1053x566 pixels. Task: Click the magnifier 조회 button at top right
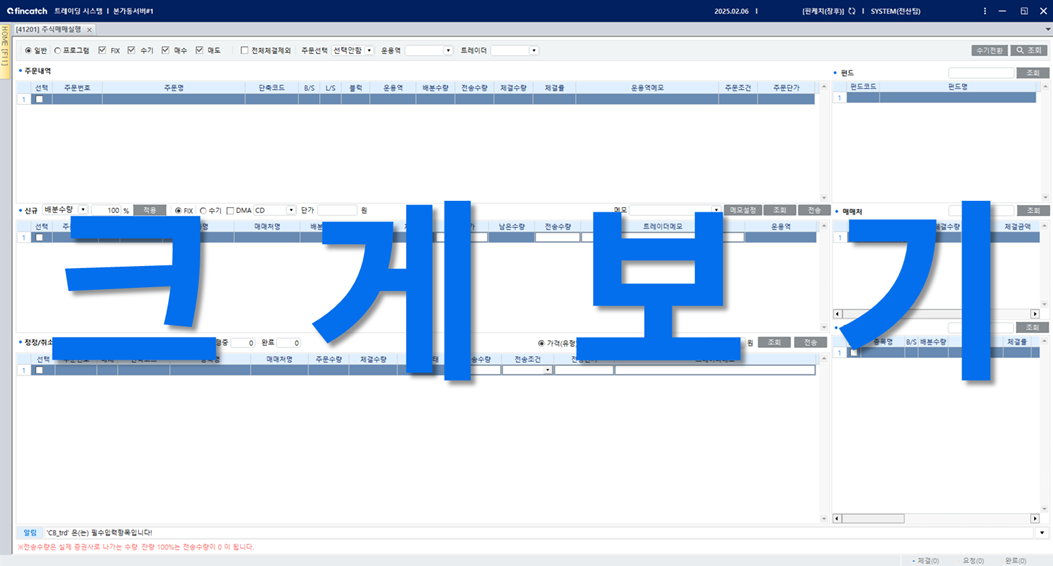pyautogui.click(x=1028, y=50)
